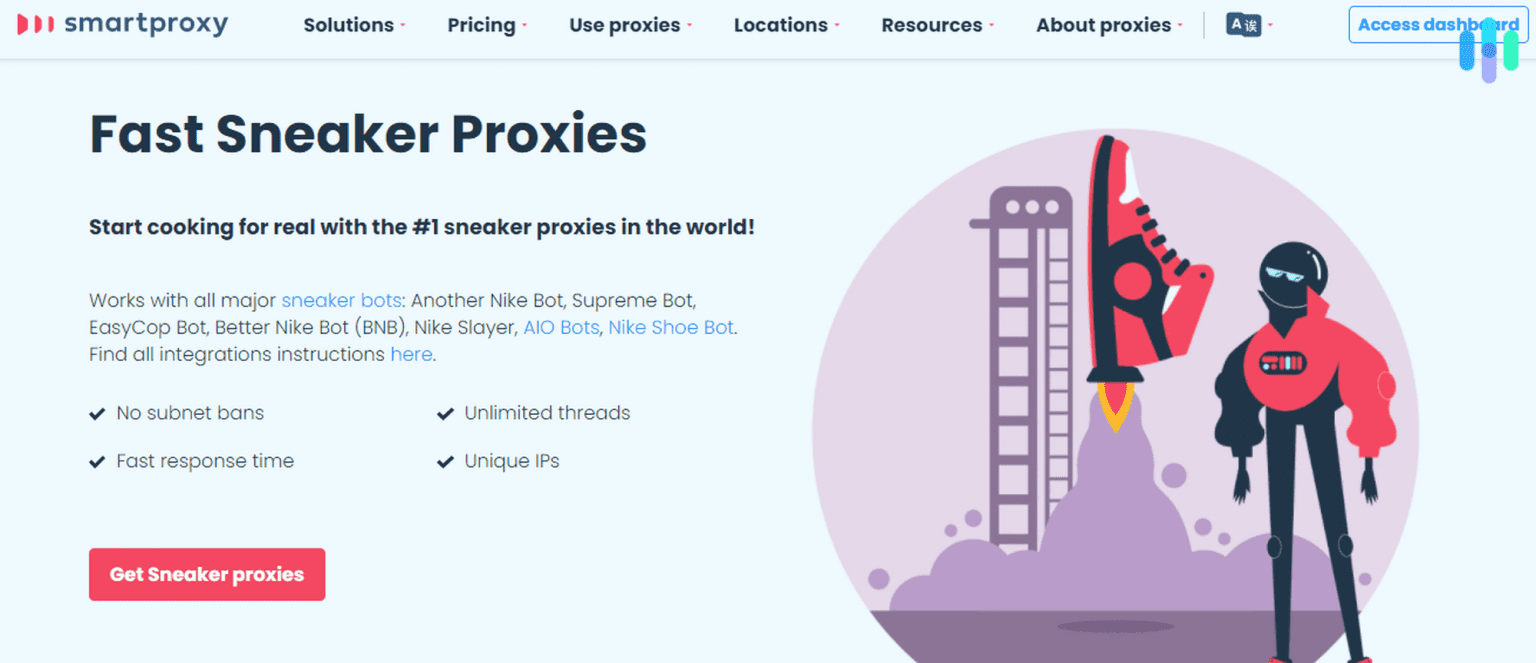The width and height of the screenshot is (1536, 663).
Task: Click the colorful bars widget near dashboard button
Action: coord(1490,46)
